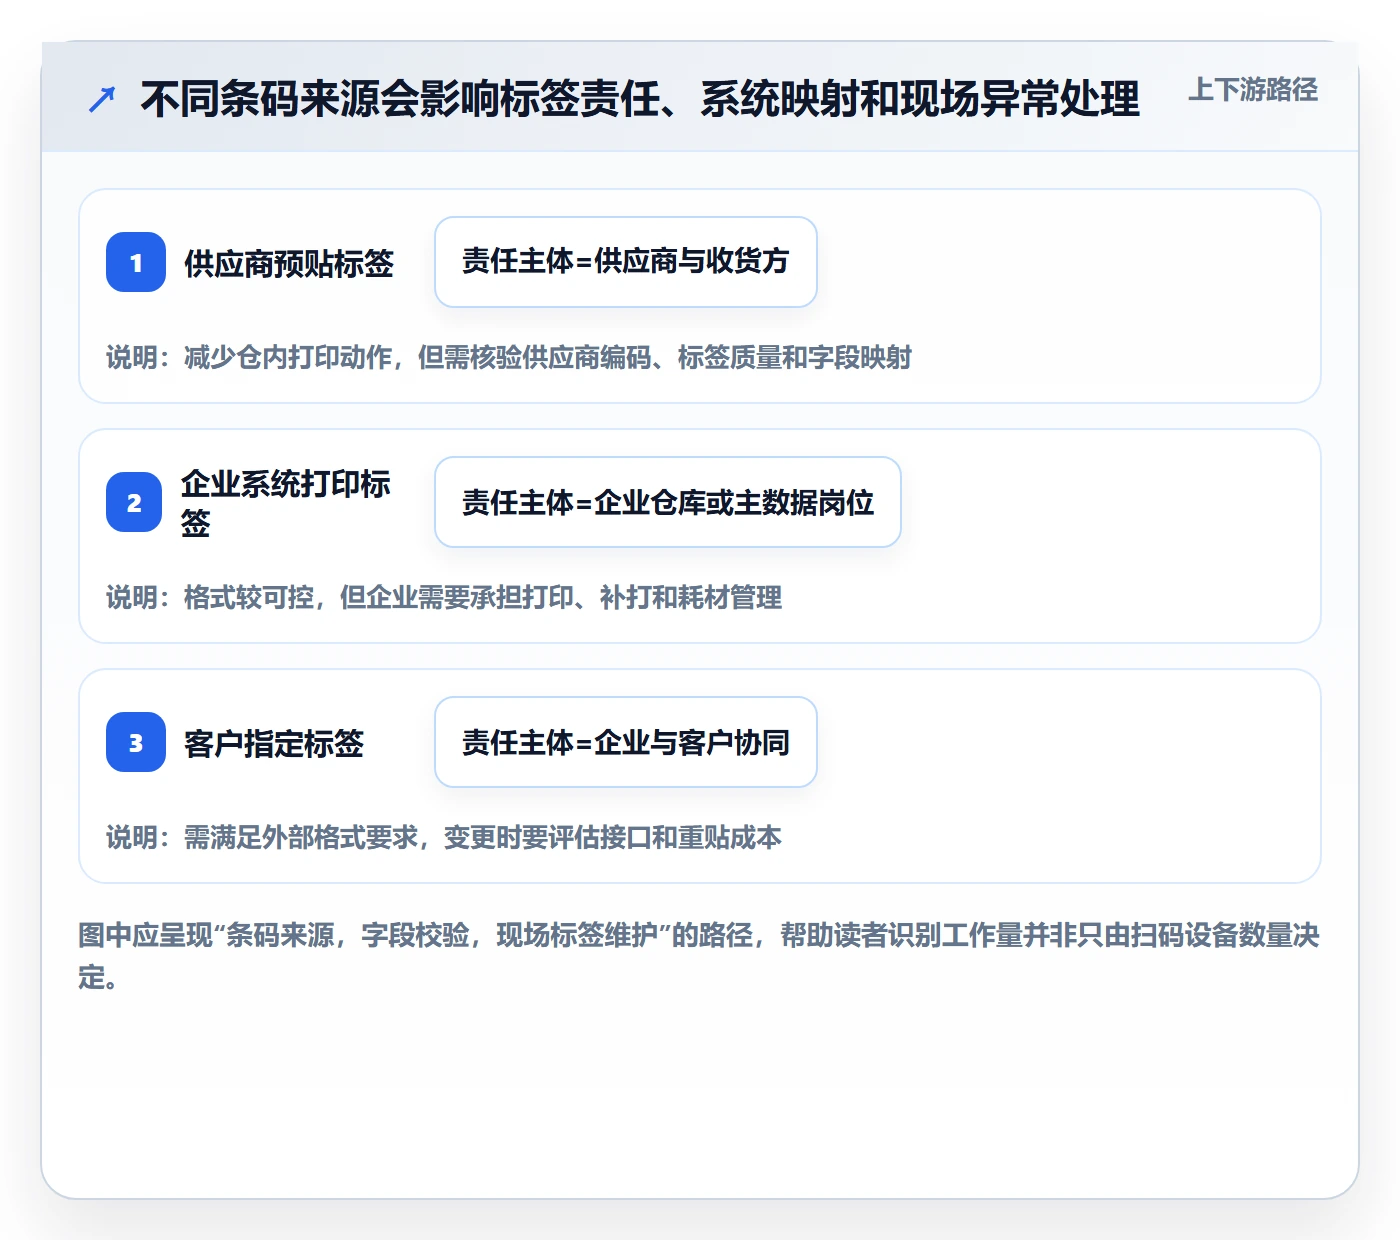1400x1240 pixels.
Task: Click the 责任主体=企业与客户协同 box
Action: coord(626,742)
